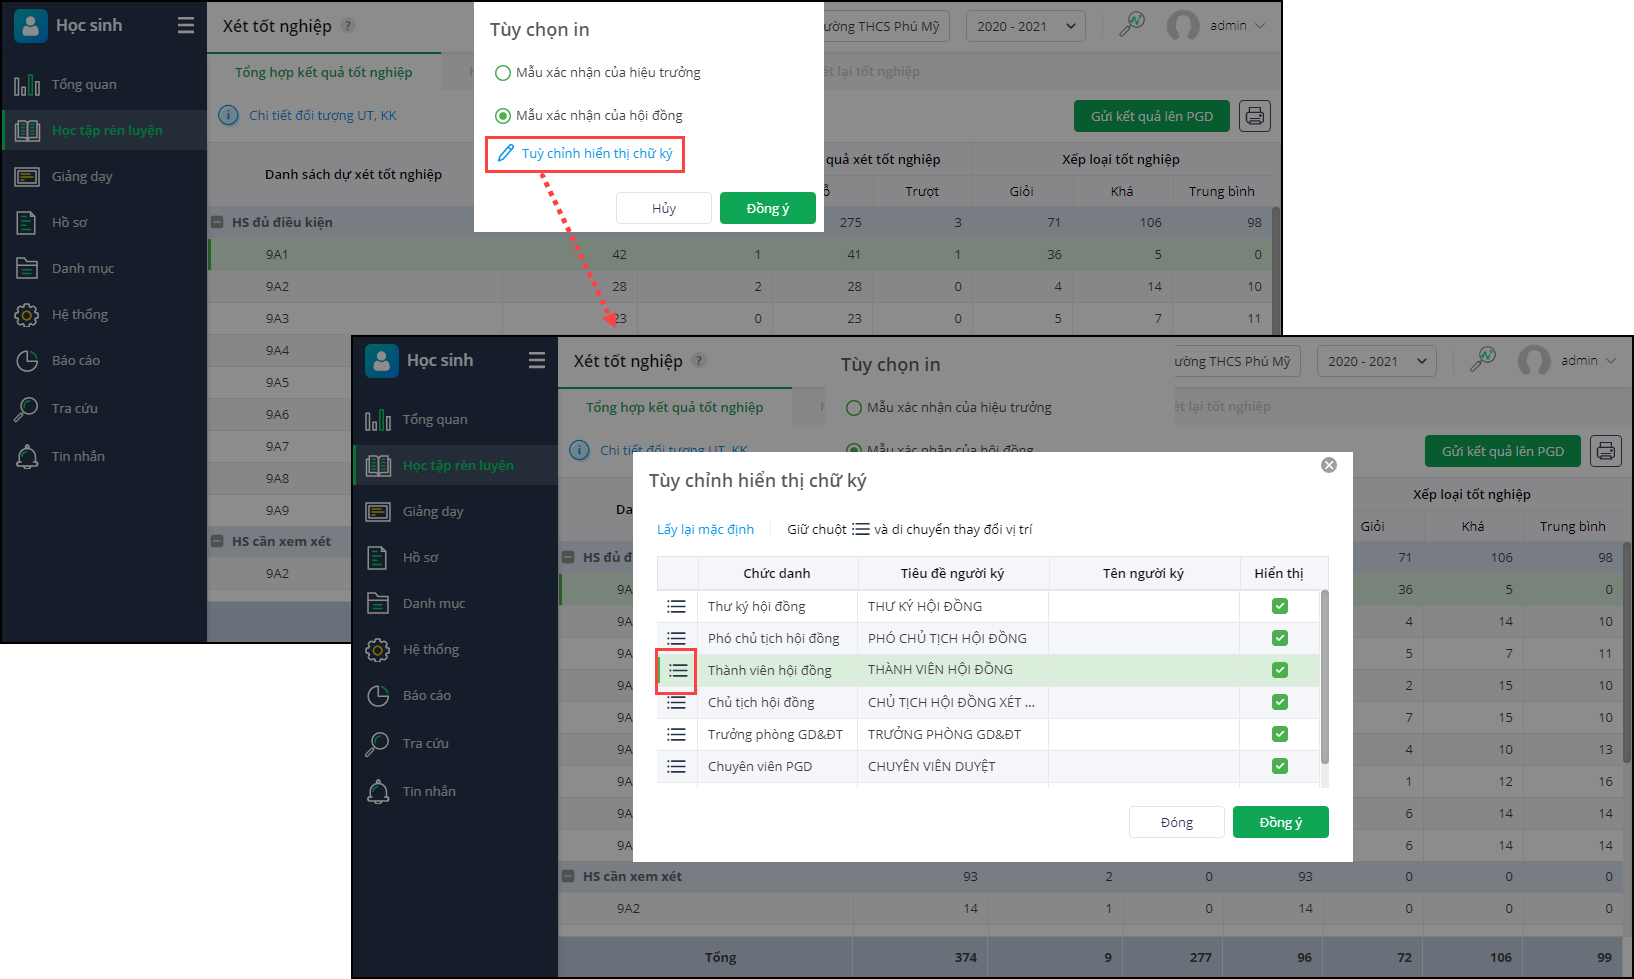Confirm Đồng ý in the signature dialog

(x=1281, y=822)
